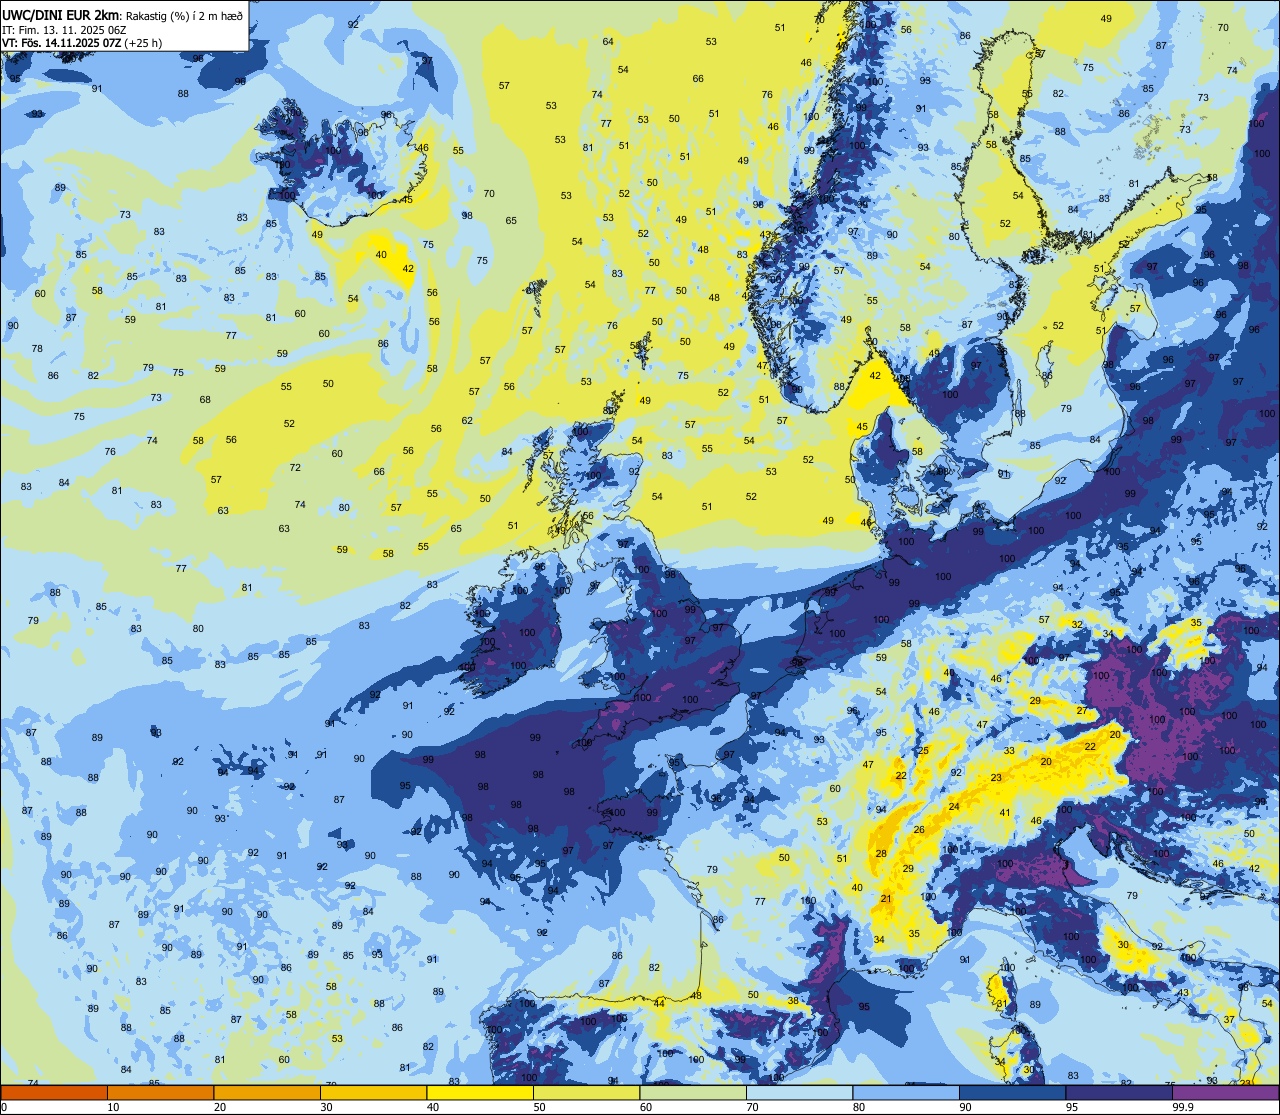This screenshot has width=1280, height=1115.
Task: Click the legend scale label '95'
Action: [1072, 1107]
